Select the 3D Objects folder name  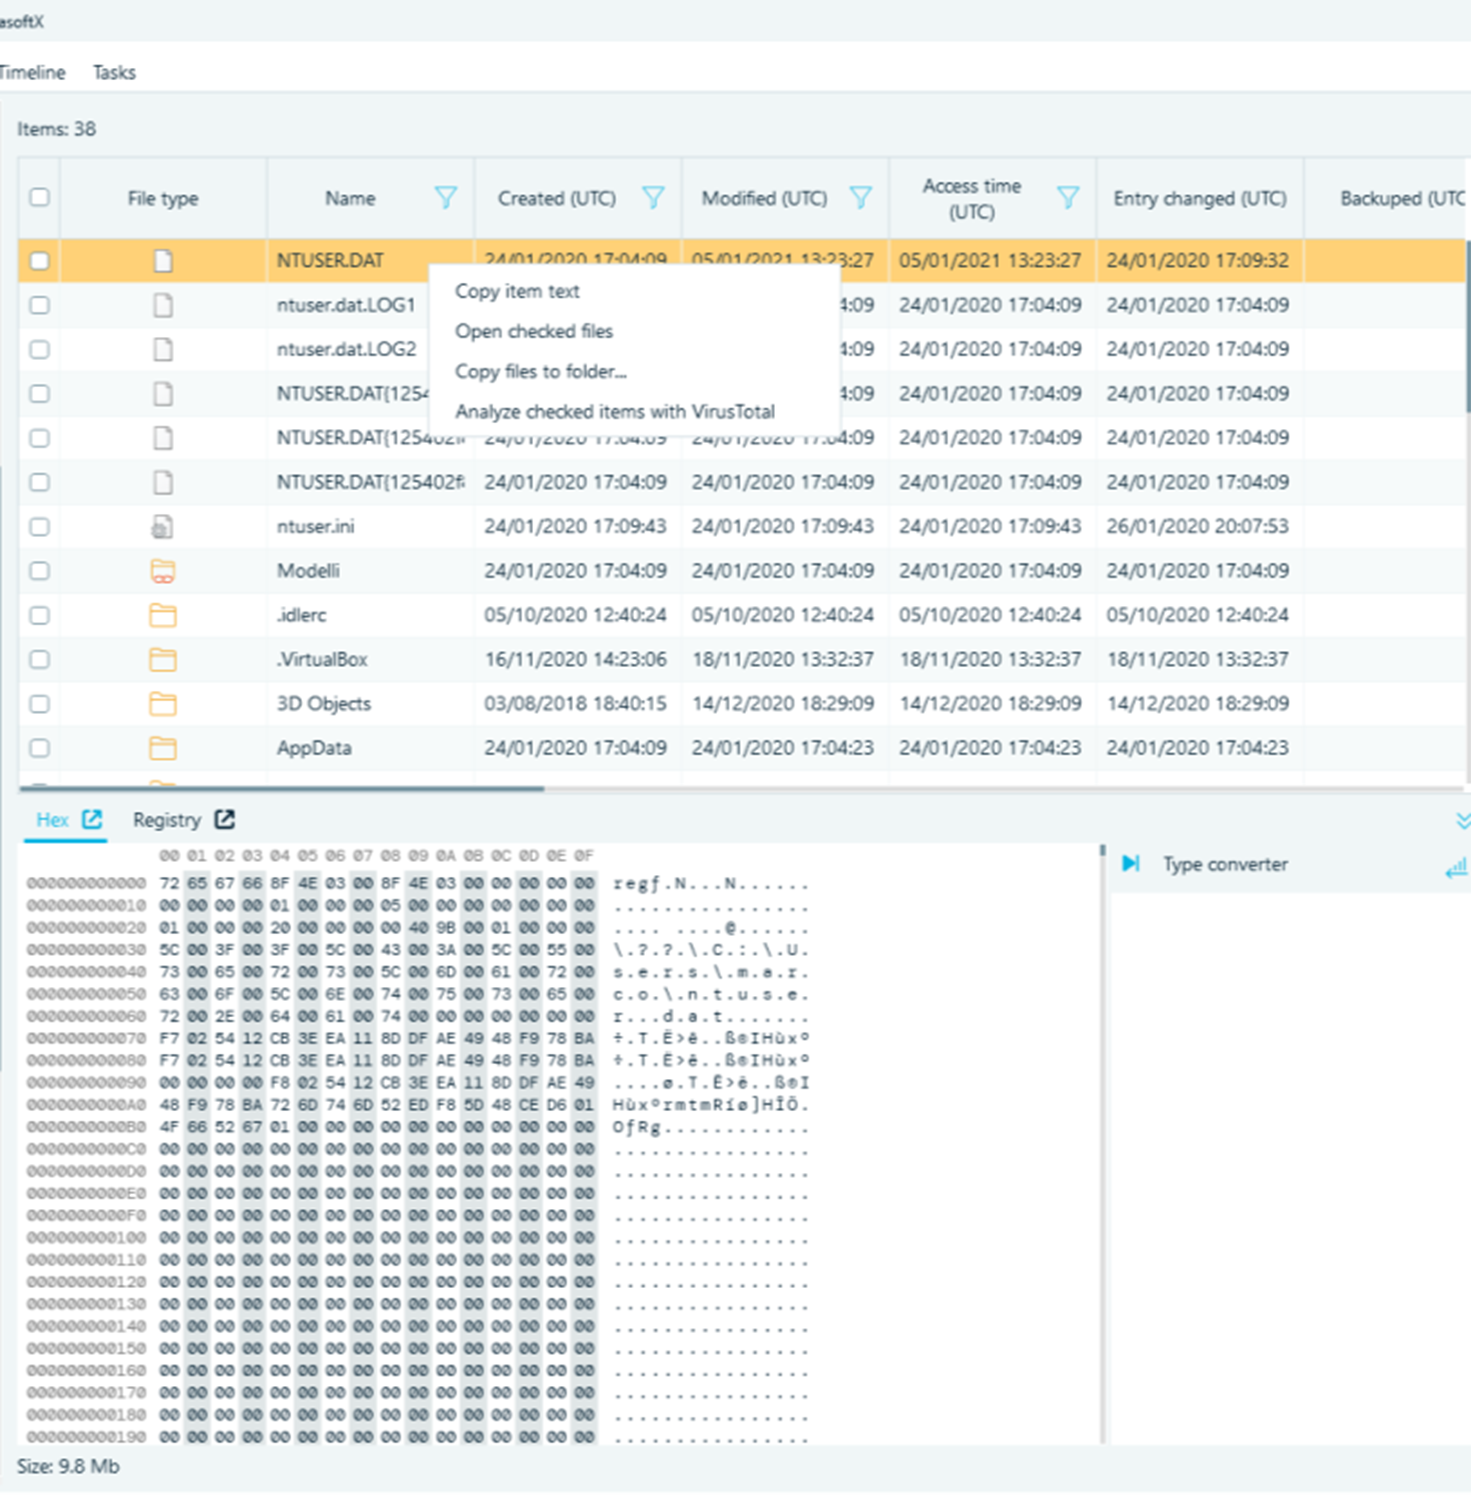tap(324, 704)
